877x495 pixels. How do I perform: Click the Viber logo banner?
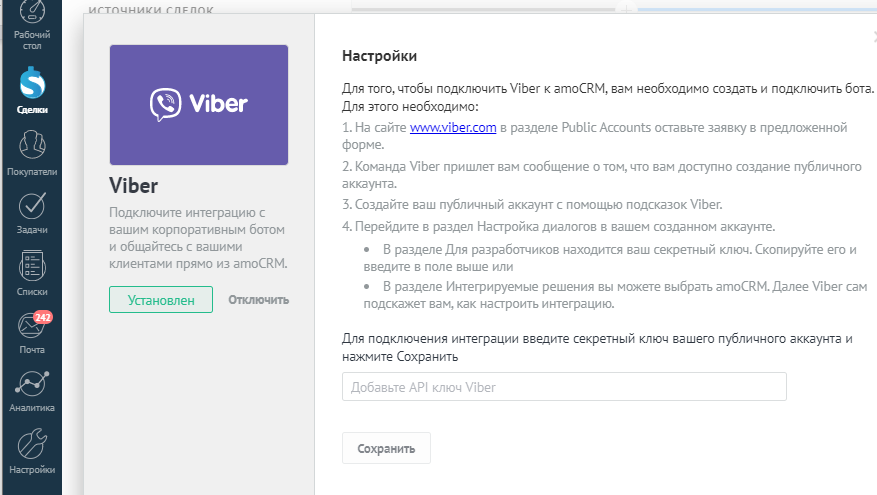(199, 105)
